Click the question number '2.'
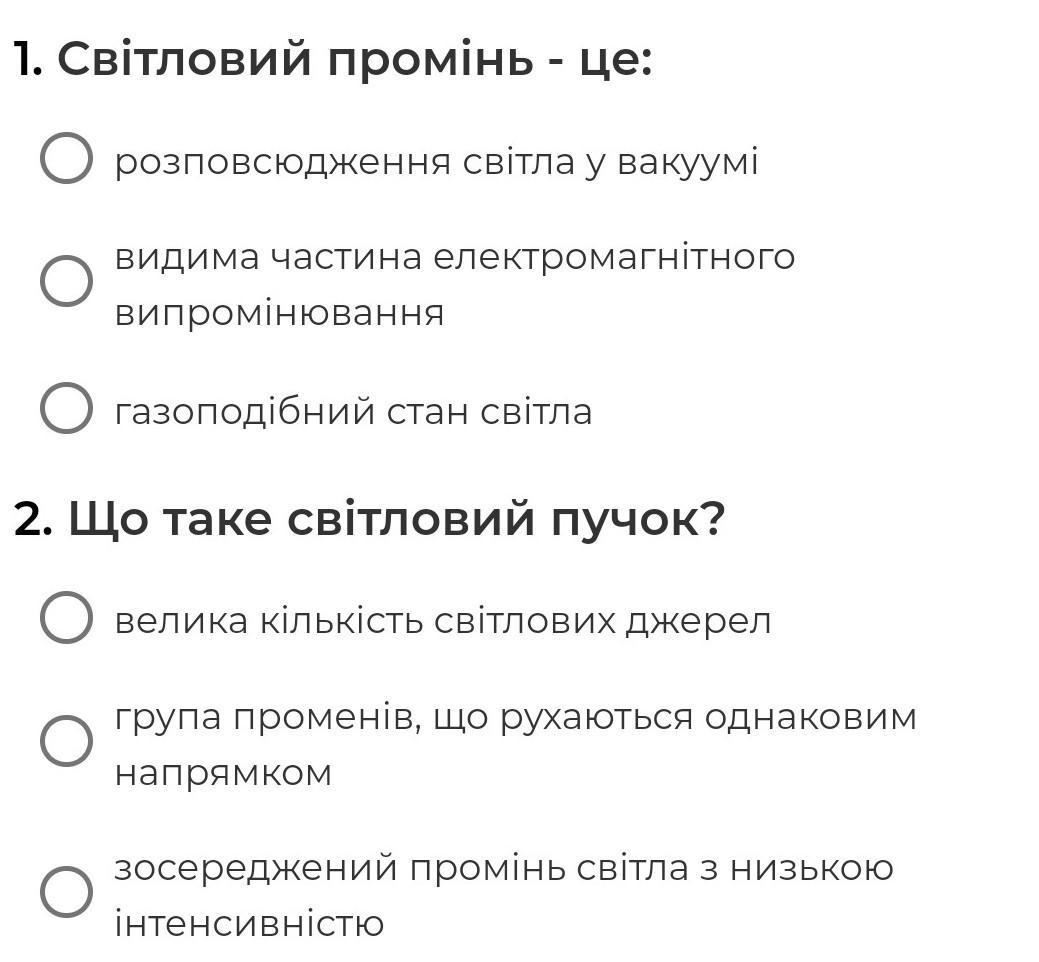This screenshot has height=962, width=1039. click(33, 519)
